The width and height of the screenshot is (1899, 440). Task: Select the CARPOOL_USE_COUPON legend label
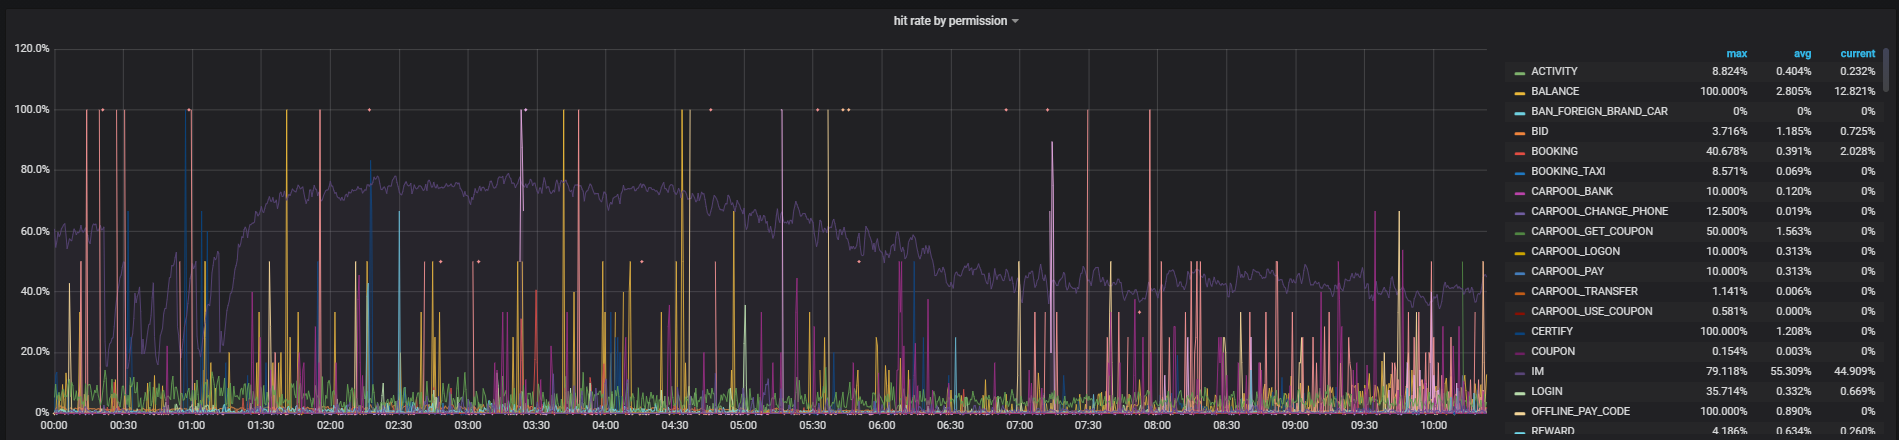click(1591, 311)
